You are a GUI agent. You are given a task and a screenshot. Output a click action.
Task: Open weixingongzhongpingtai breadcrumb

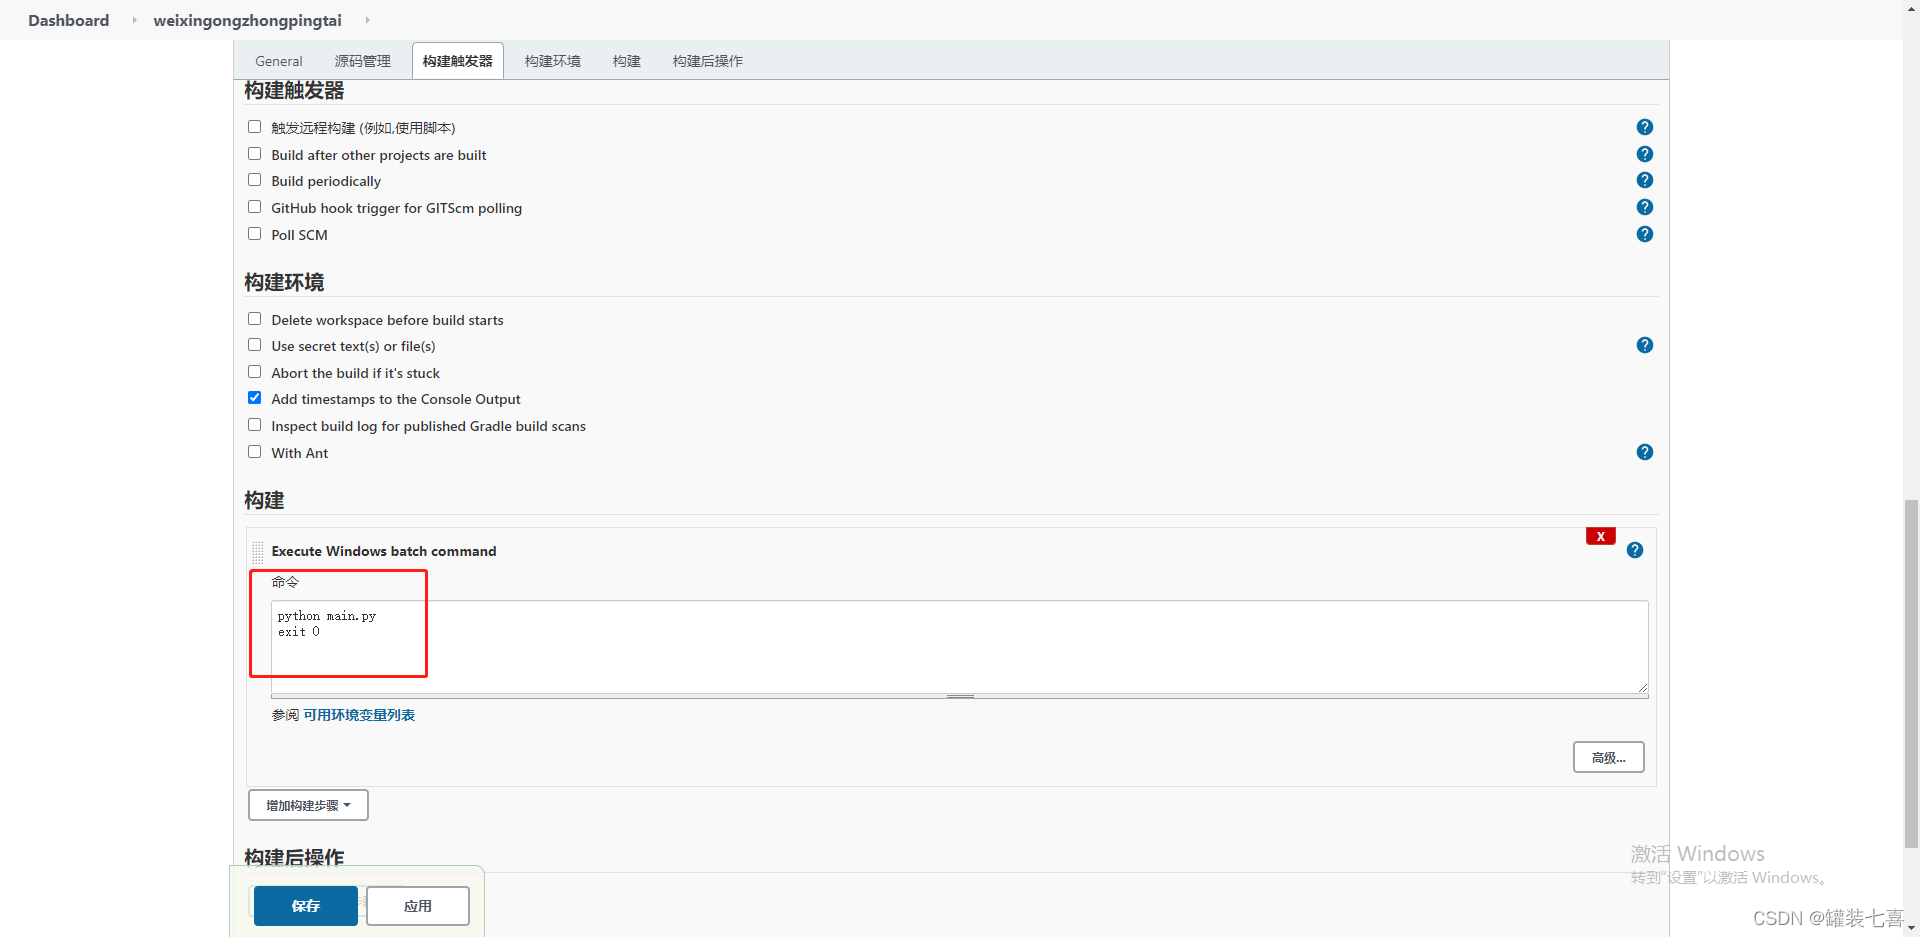click(x=247, y=20)
